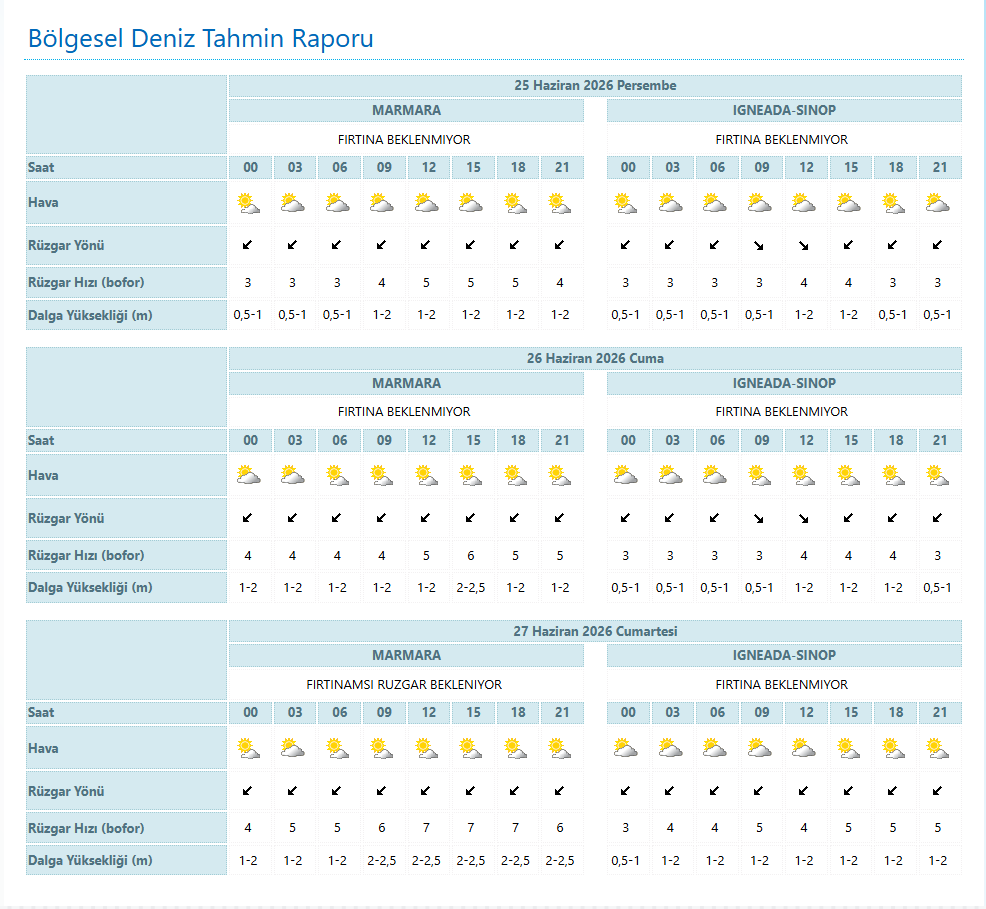Select 26 Haziran Marmara 21 wind direction arrow
Screen dimensions: 986x909
coord(560,518)
